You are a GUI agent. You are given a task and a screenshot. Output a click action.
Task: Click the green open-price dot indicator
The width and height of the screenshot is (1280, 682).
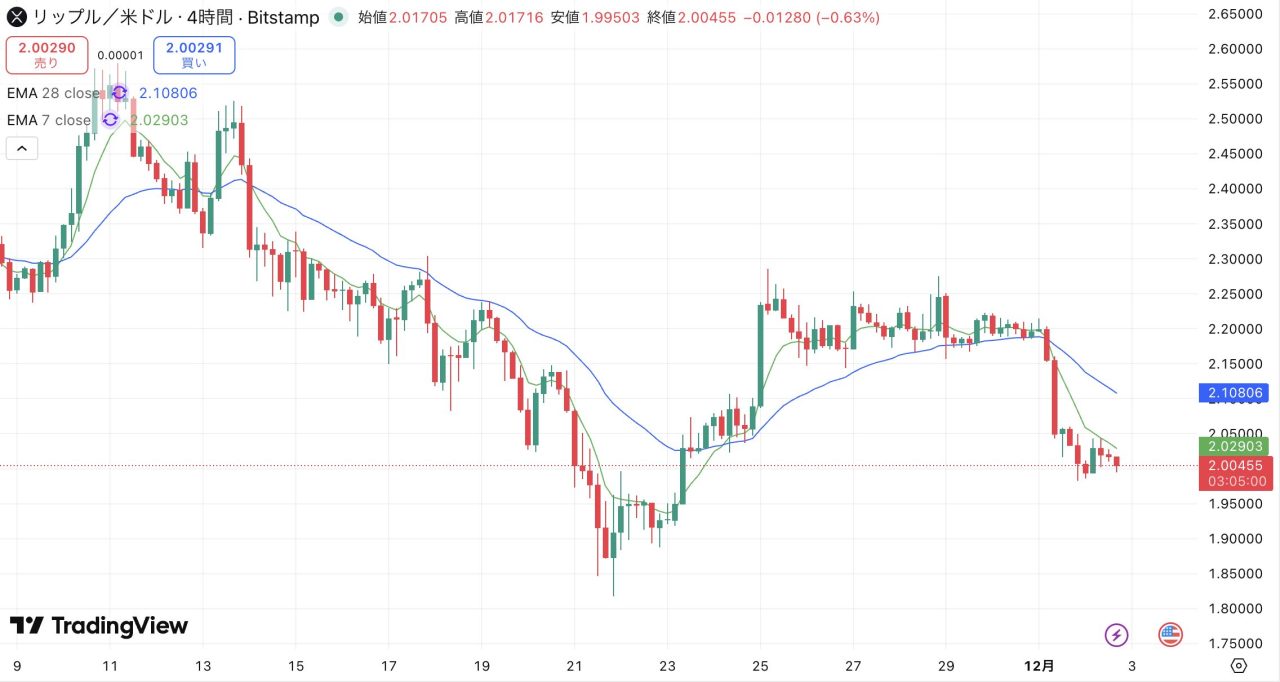[x=338, y=17]
